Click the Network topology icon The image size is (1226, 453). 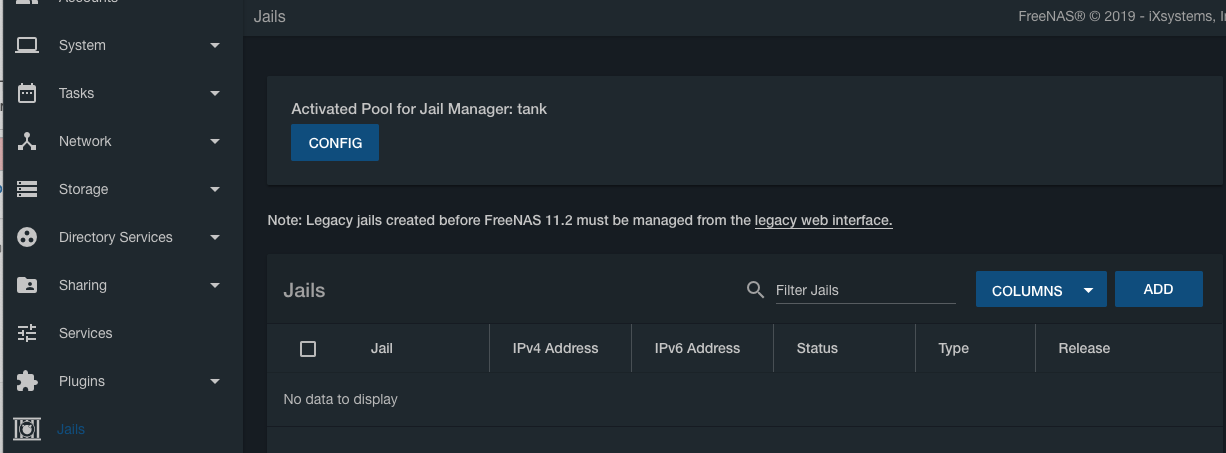point(27,141)
